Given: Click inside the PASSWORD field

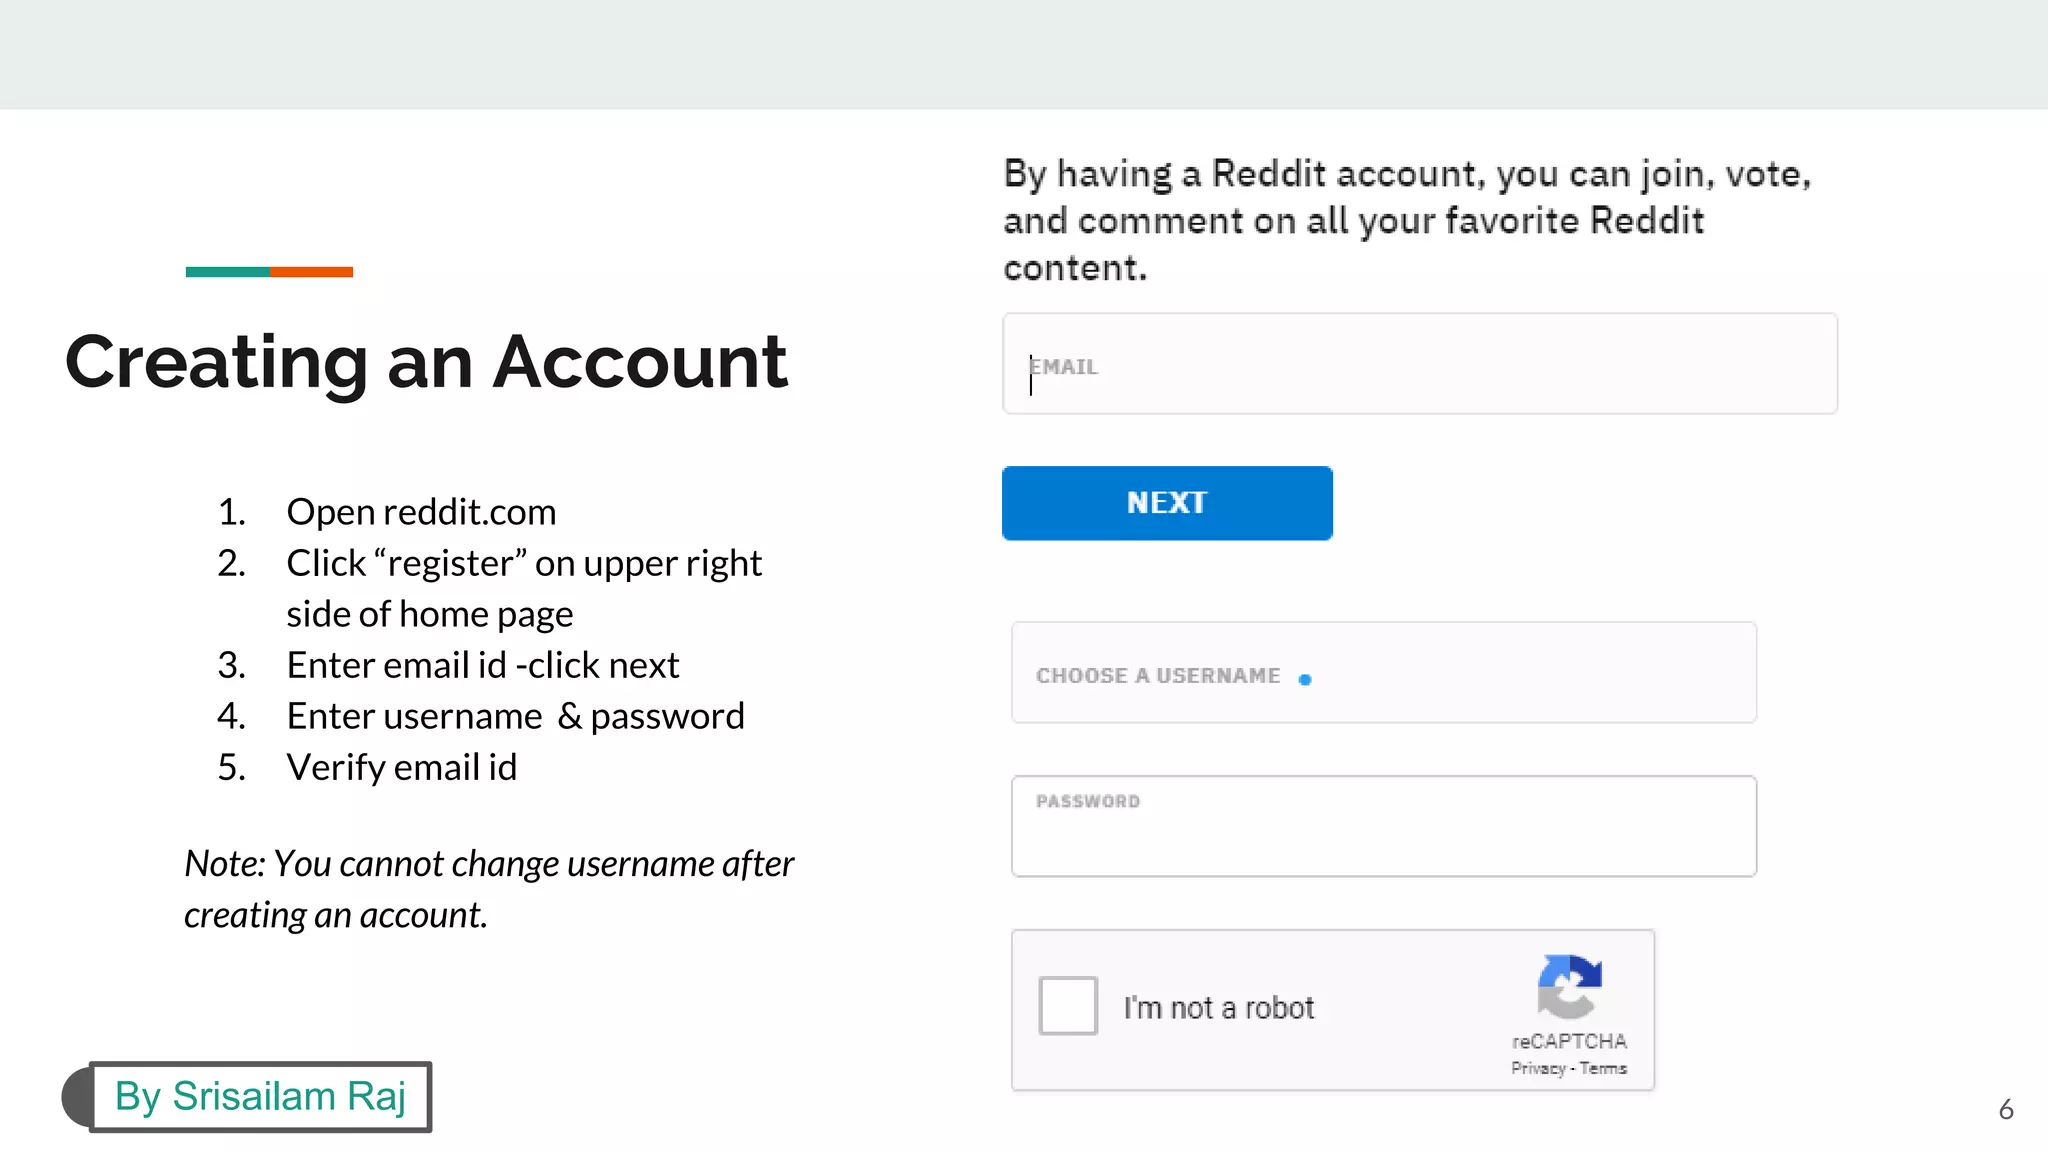Looking at the screenshot, I should pyautogui.click(x=1383, y=828).
